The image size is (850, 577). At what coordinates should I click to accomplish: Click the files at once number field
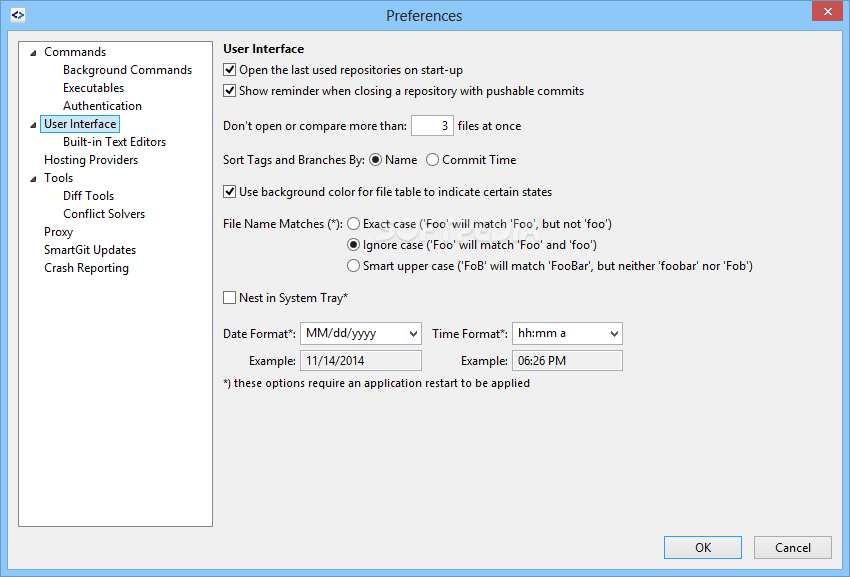(x=432, y=126)
